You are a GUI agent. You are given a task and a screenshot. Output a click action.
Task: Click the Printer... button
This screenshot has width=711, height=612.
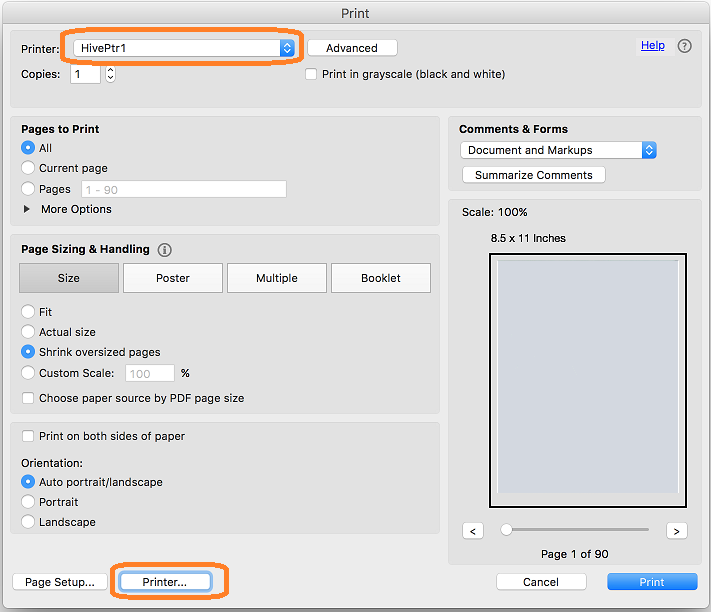[165, 582]
